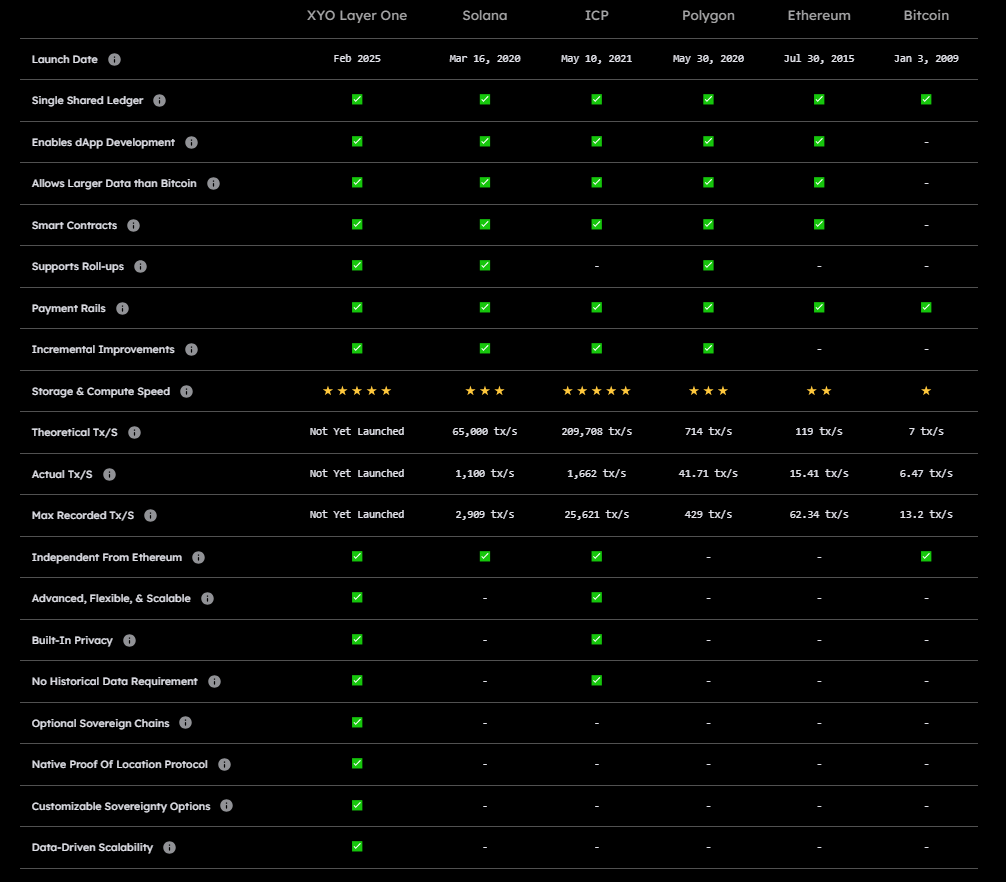The image size is (1006, 882).
Task: Click ICP checkmark for No Historical Data Requirement
Action: (x=597, y=681)
